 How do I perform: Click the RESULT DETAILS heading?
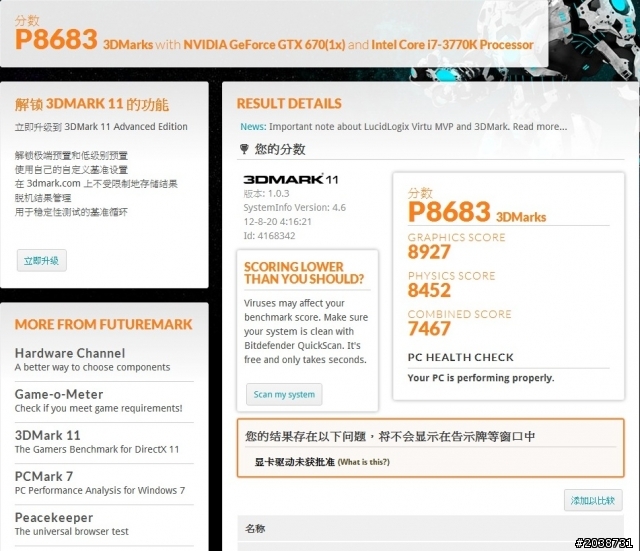289,104
